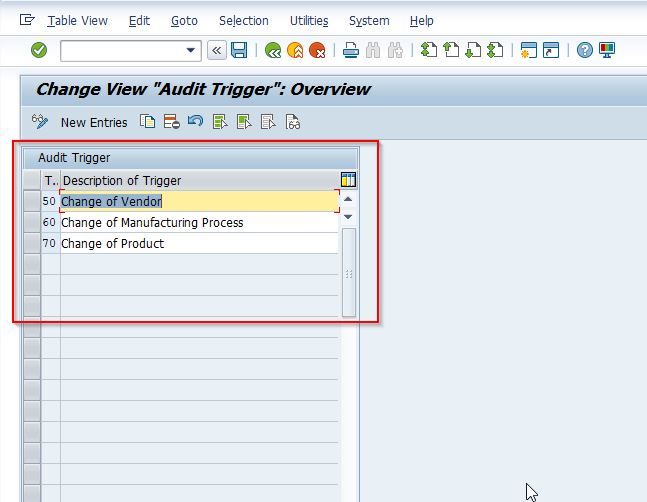Click the trigger code cell '70'
Image resolution: width=647 pixels, height=502 pixels.
point(50,243)
